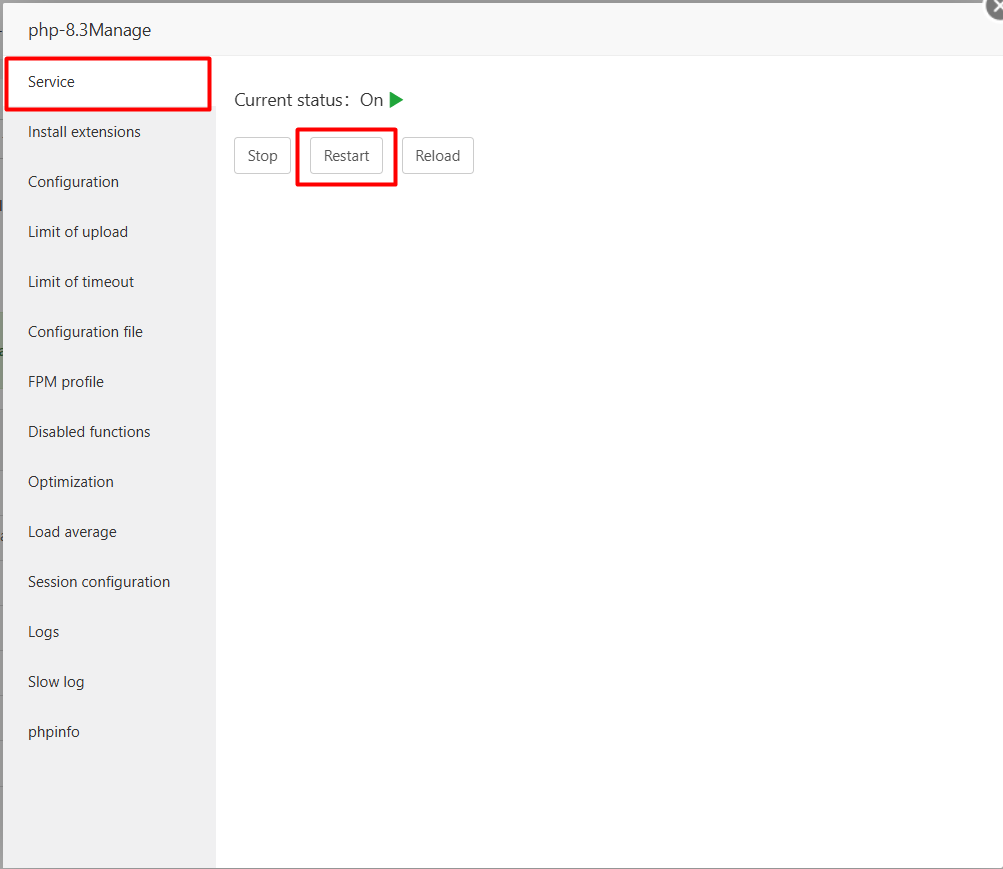Open the Install extensions section
The width and height of the screenshot is (1003, 869).
coord(84,131)
